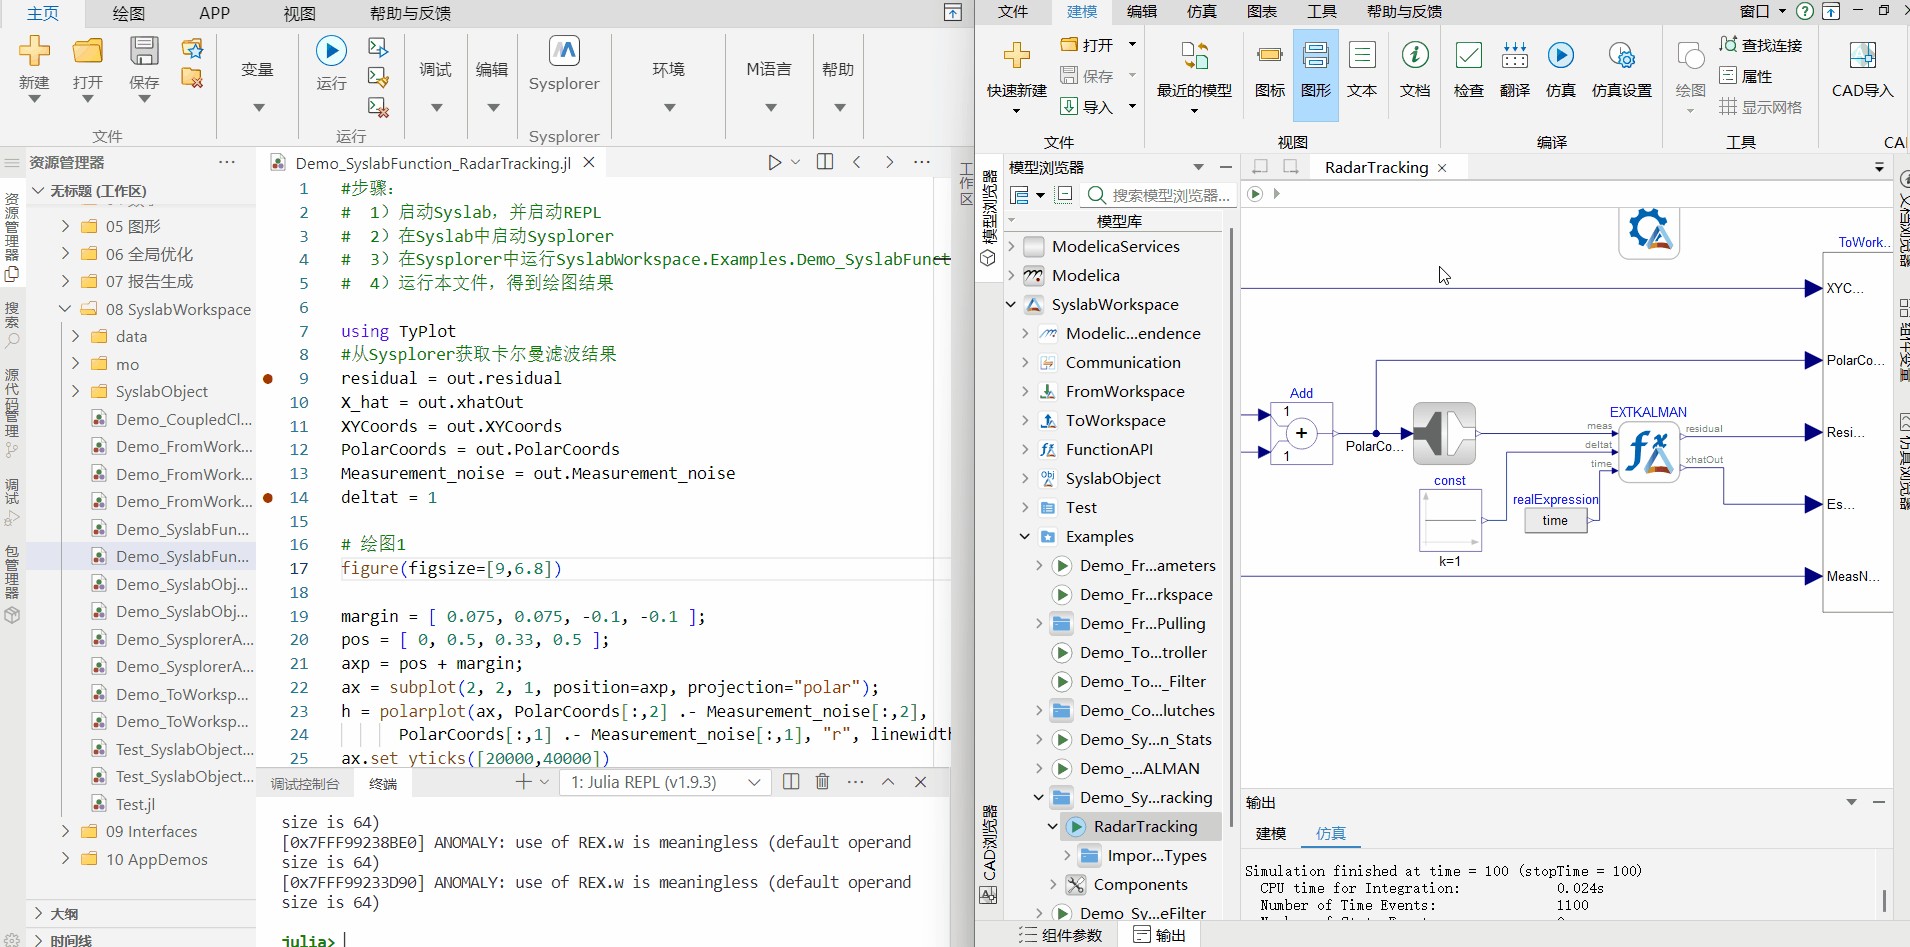Click the 新建 (New) file icon
This screenshot has width=1910, height=947.
point(34,52)
